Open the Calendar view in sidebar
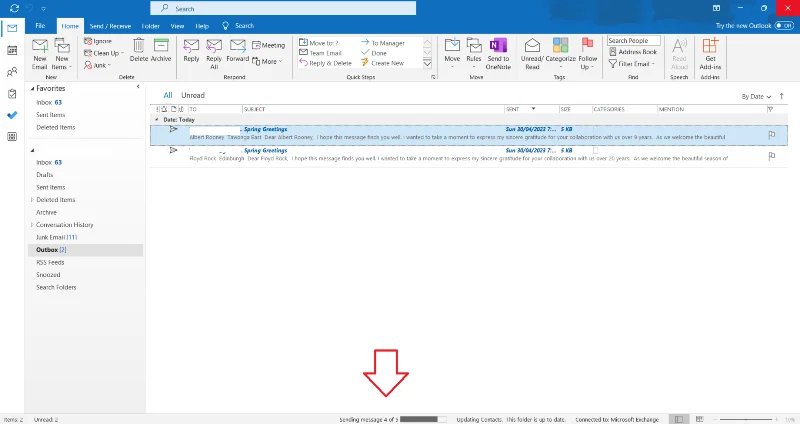The width and height of the screenshot is (800, 424). click(x=12, y=50)
